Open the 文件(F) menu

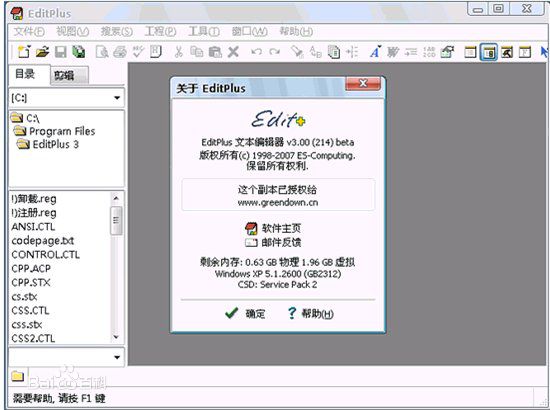point(29,32)
